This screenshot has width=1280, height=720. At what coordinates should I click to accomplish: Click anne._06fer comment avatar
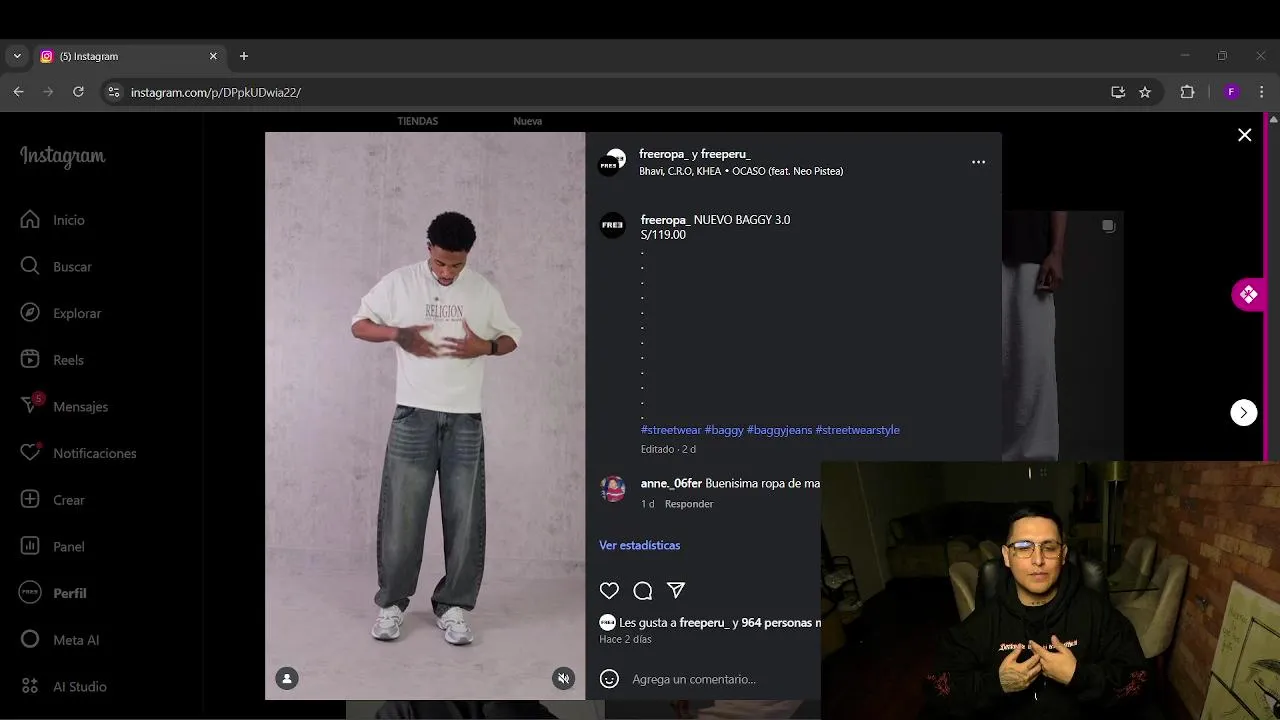click(x=612, y=489)
